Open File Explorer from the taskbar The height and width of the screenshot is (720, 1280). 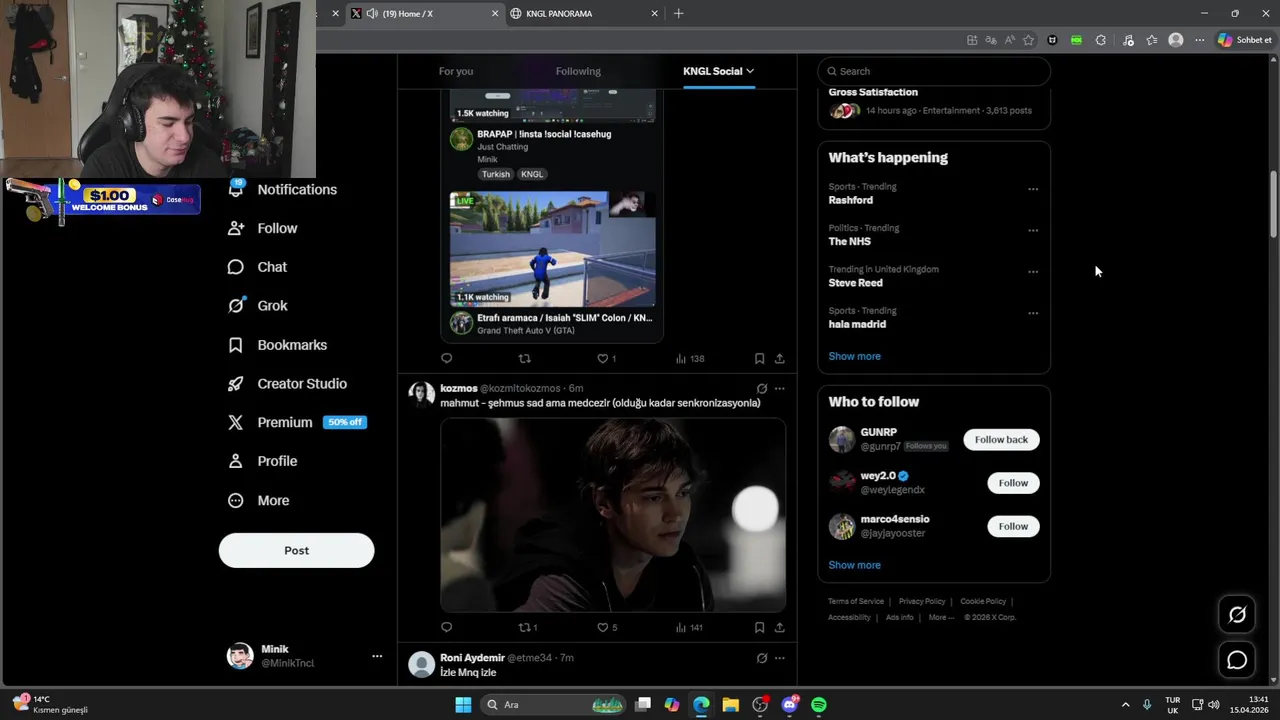coord(730,705)
